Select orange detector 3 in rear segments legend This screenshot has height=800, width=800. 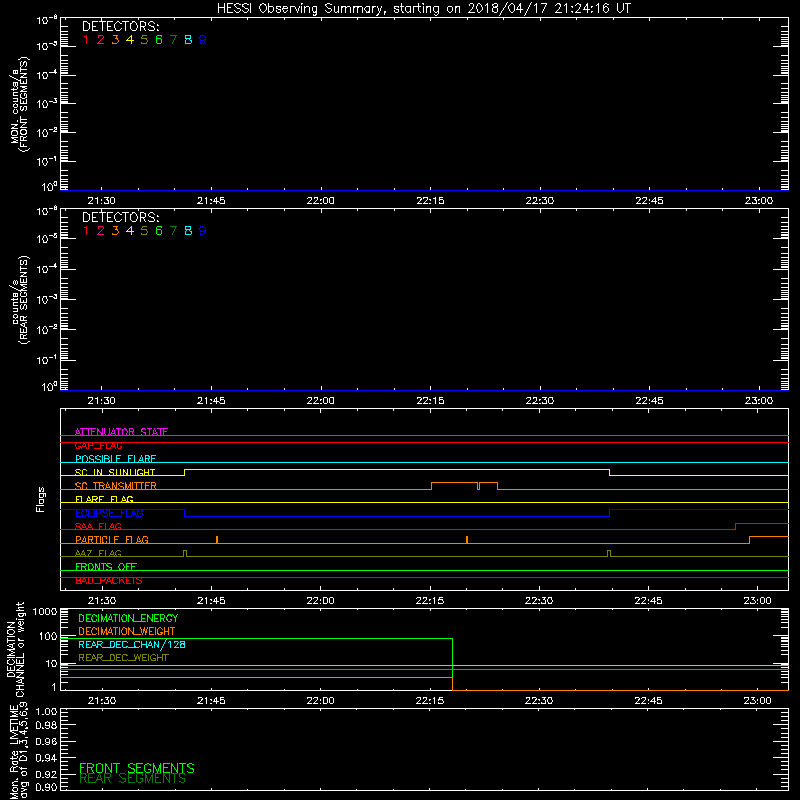tap(115, 231)
